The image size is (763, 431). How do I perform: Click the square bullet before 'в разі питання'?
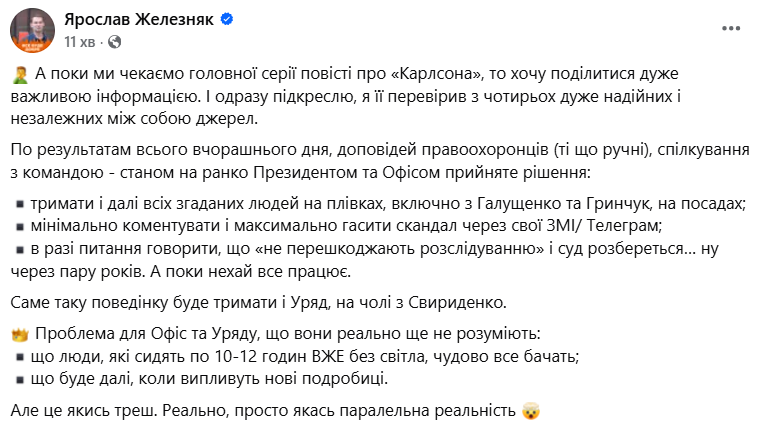(x=21, y=246)
